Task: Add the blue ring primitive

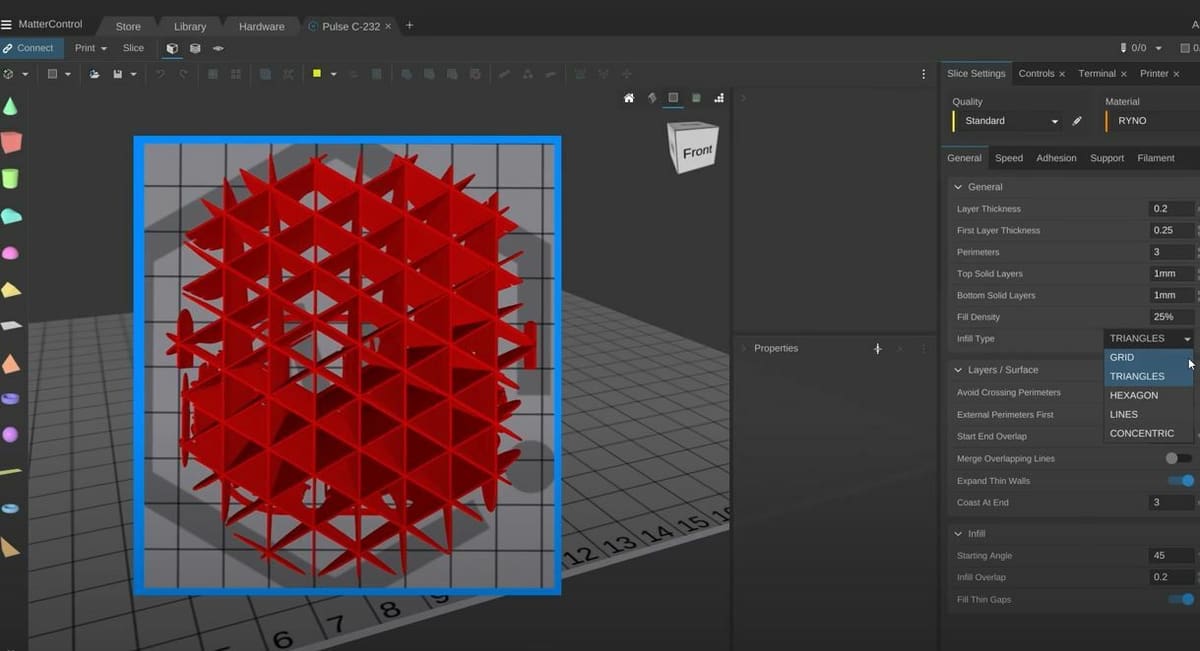Action: point(10,508)
